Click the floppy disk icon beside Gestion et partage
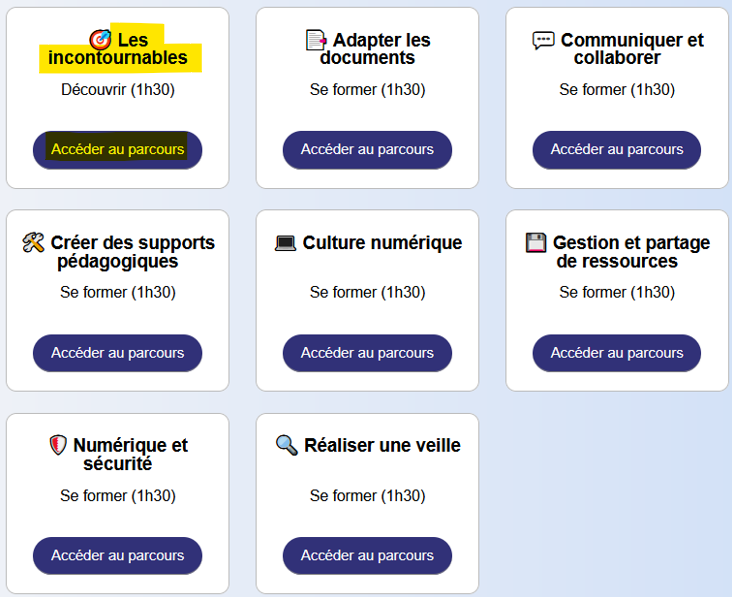 [x=536, y=243]
